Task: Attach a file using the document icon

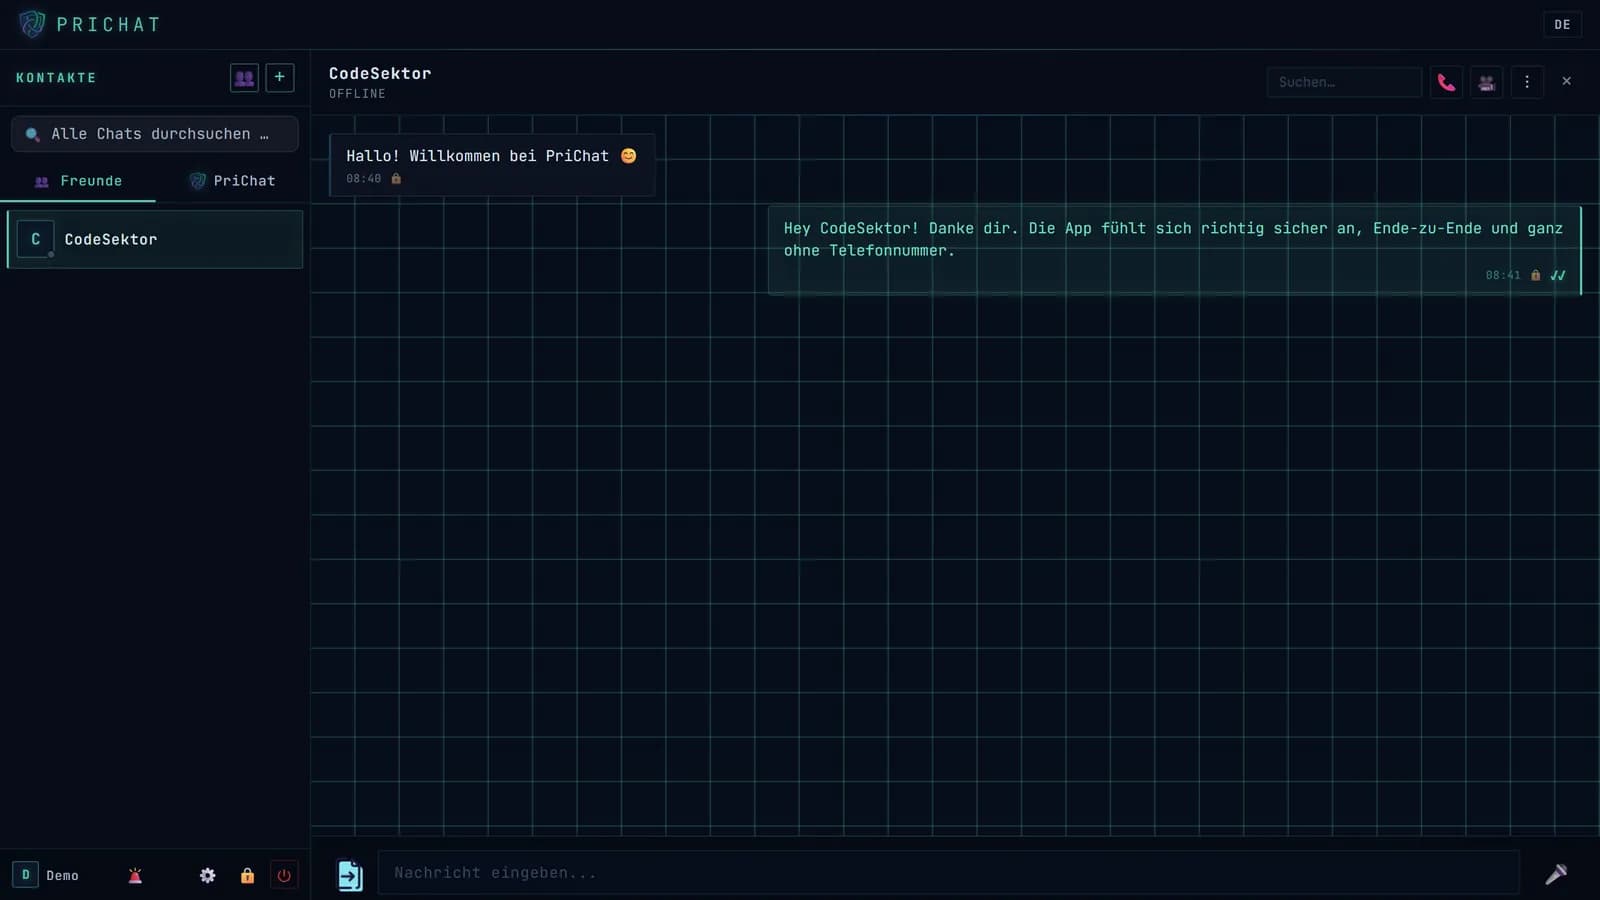Action: click(x=350, y=875)
